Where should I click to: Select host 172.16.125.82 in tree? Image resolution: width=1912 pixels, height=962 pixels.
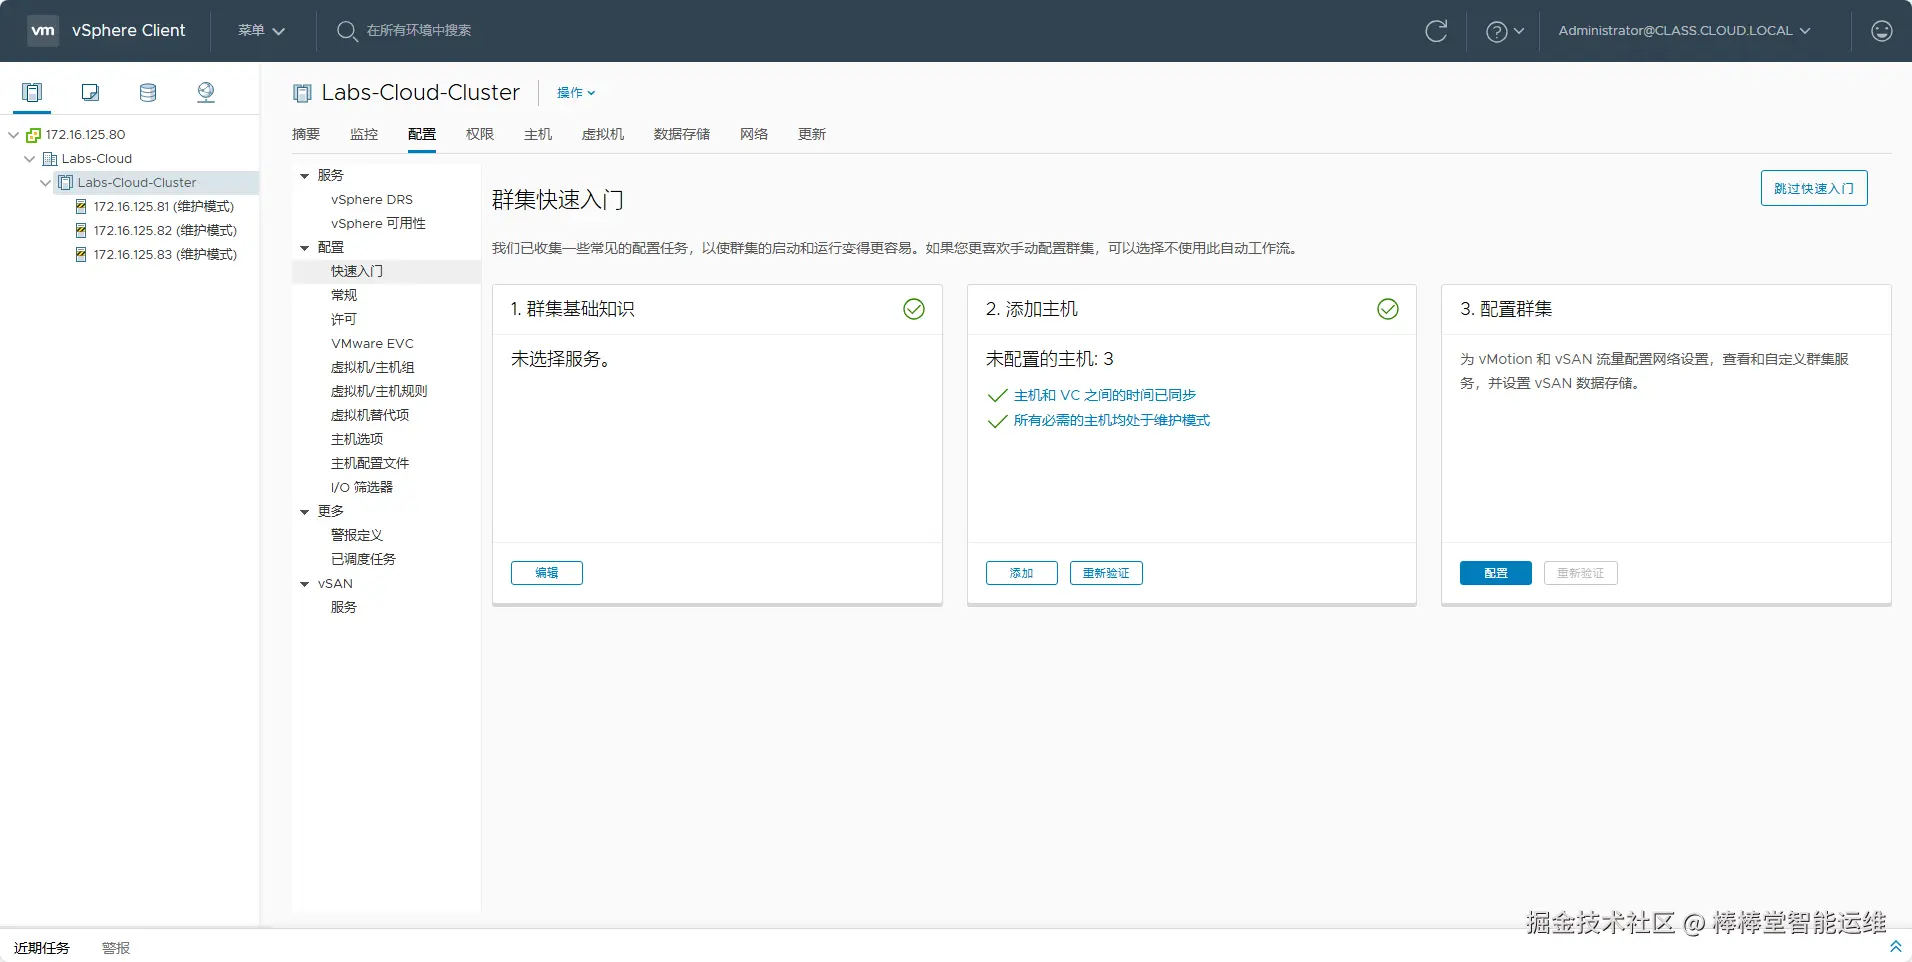[165, 231]
